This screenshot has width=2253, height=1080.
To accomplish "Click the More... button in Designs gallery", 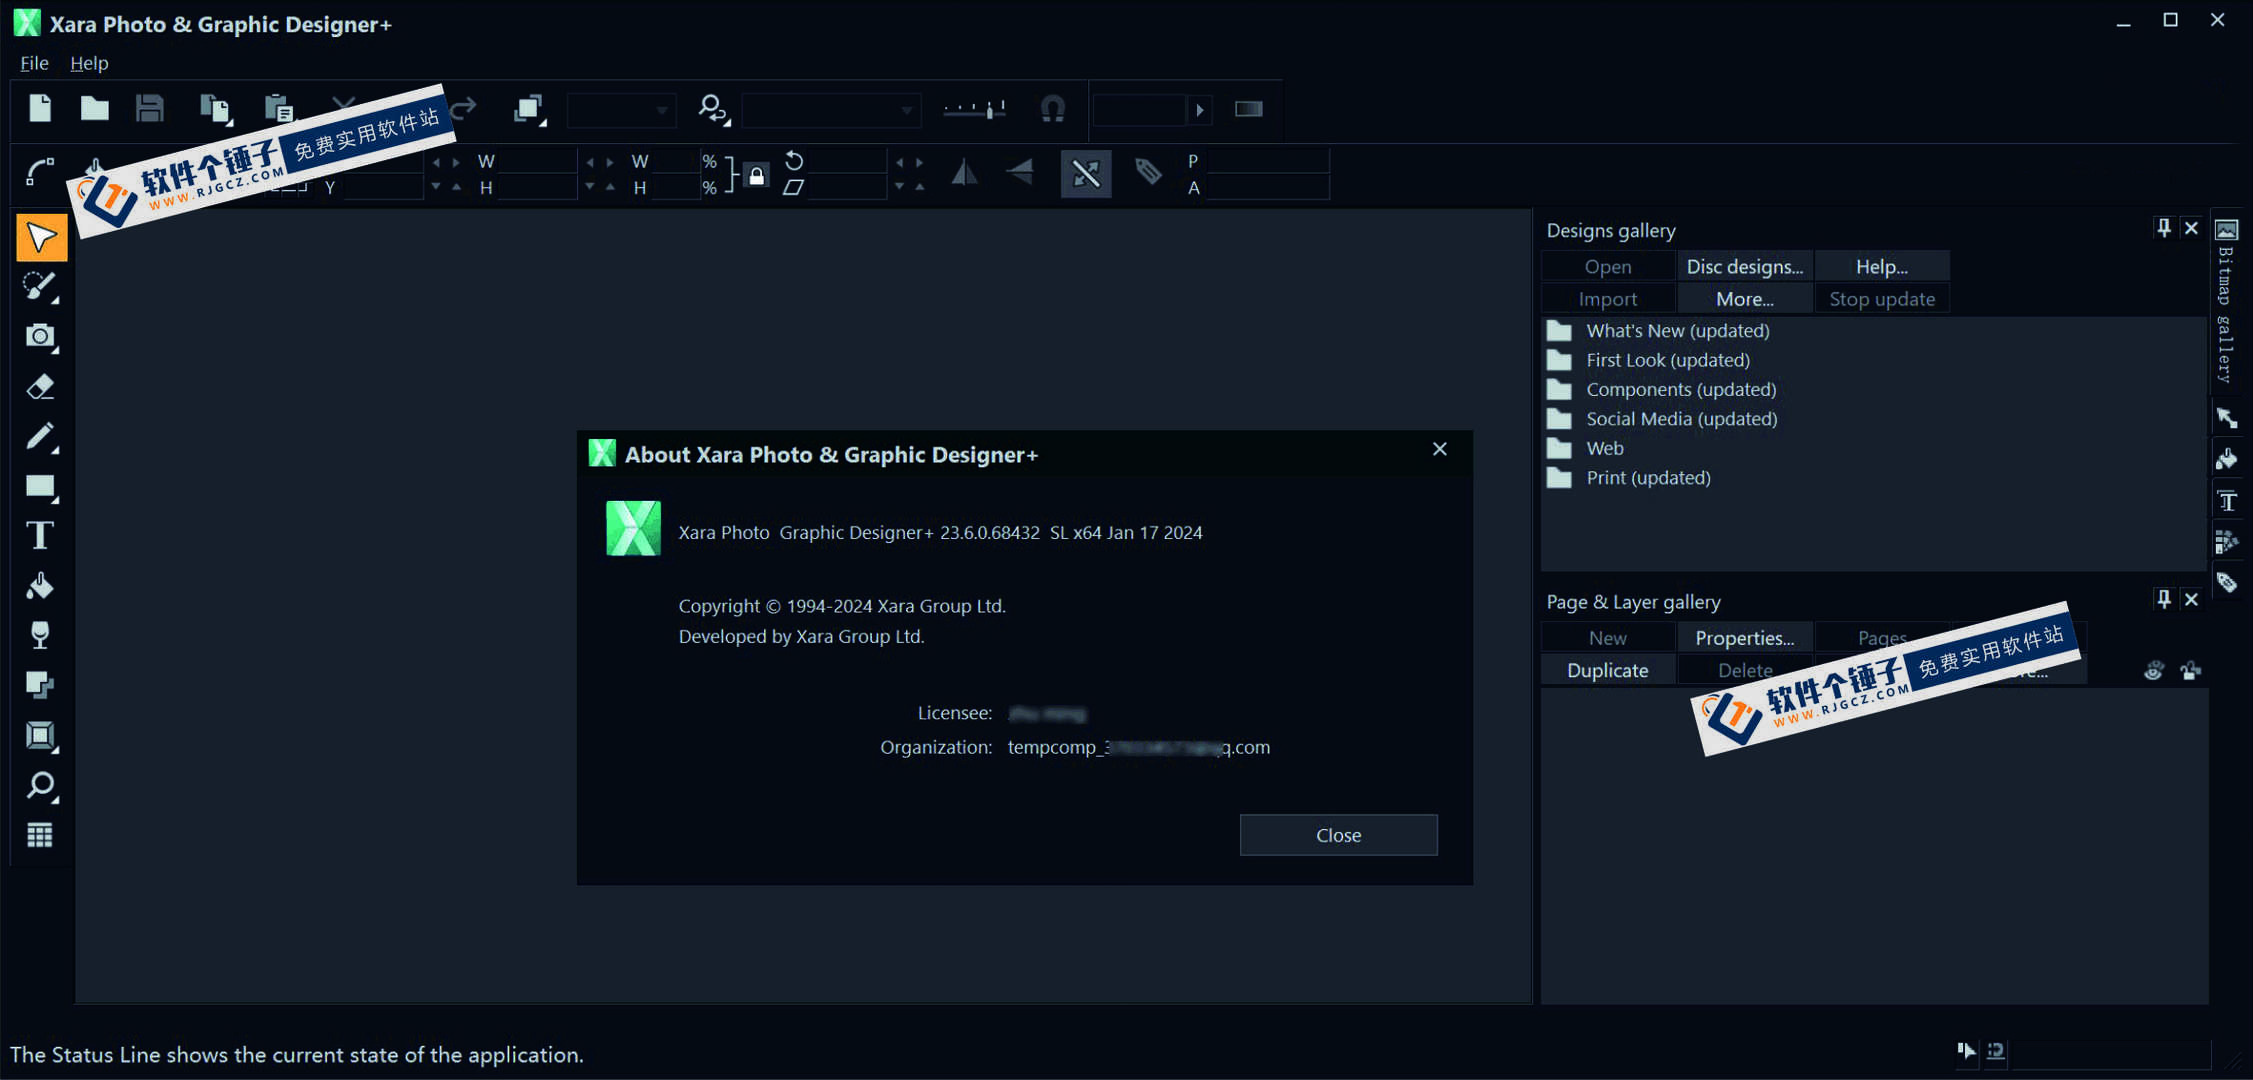I will tap(1745, 299).
